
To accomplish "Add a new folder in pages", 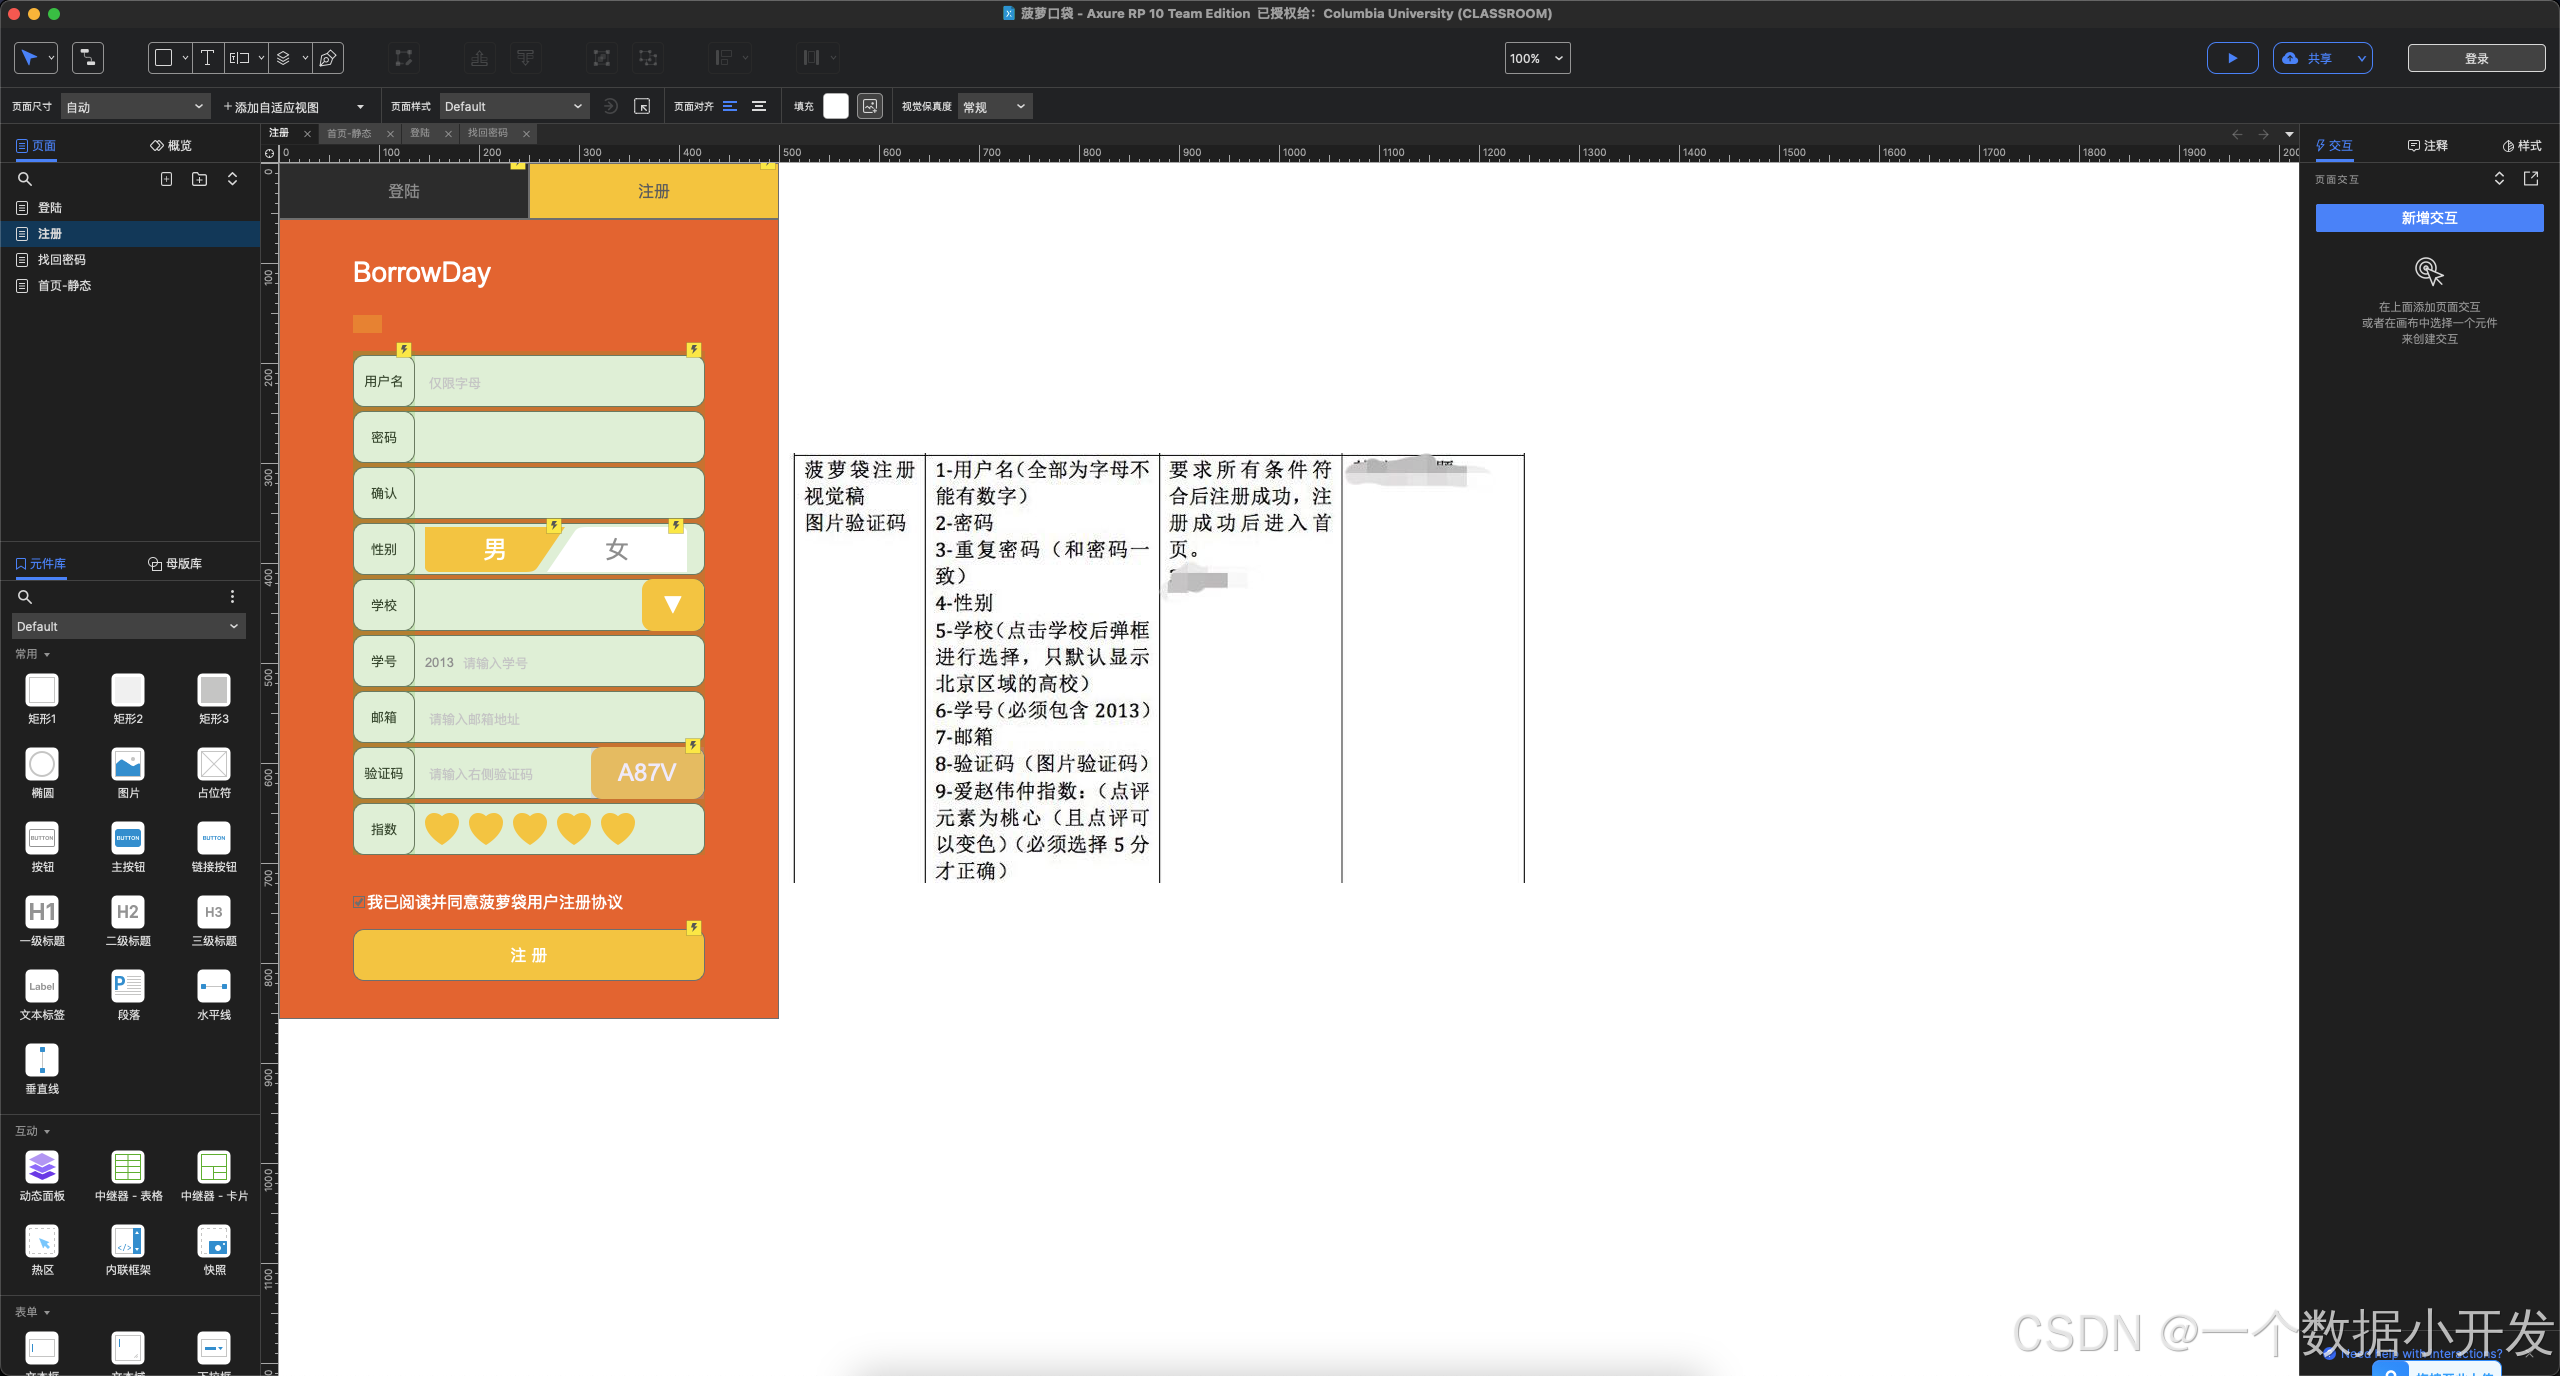I will 199,179.
